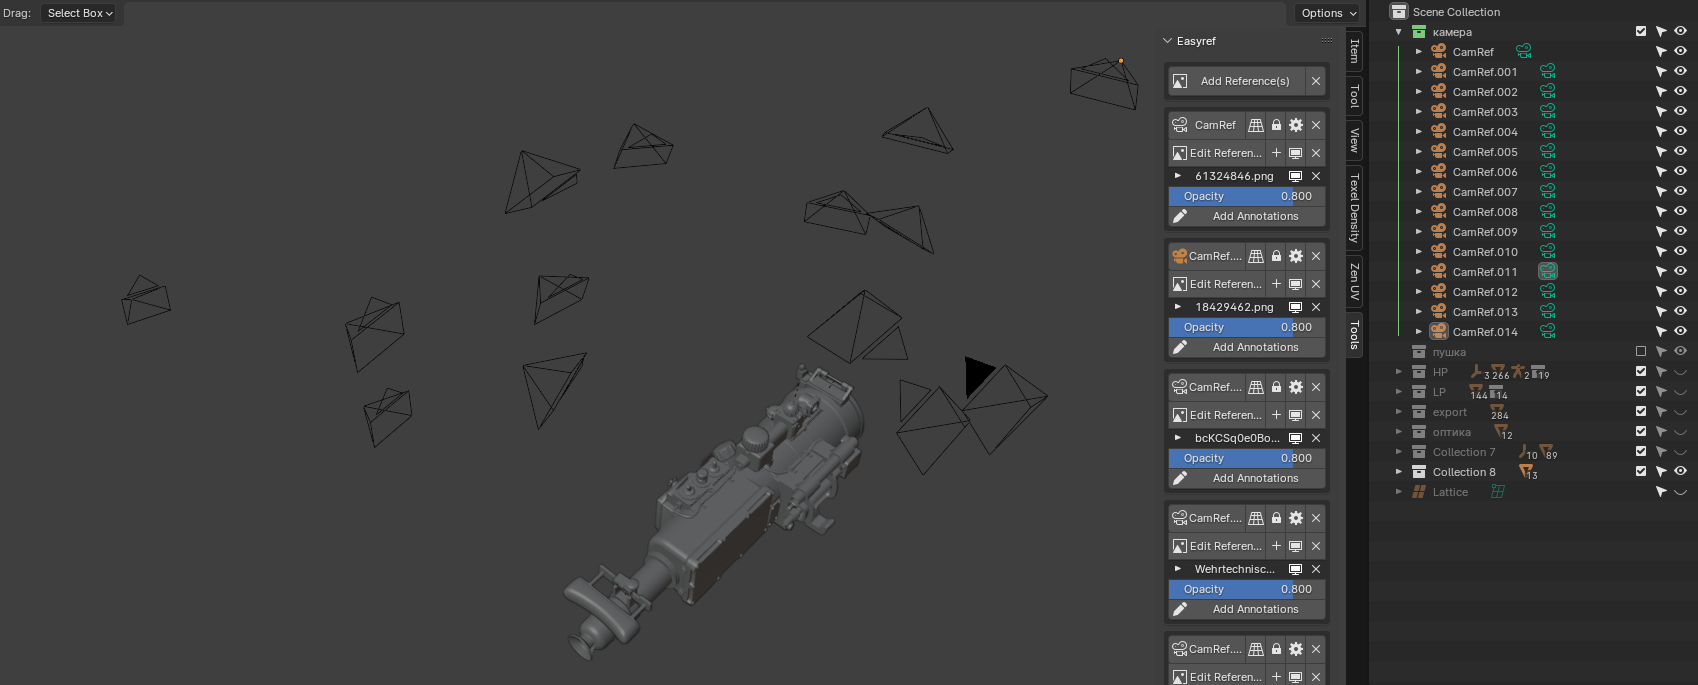1698x685 pixels.
Task: Open the Texel Density tab
Action: pos(1354,207)
